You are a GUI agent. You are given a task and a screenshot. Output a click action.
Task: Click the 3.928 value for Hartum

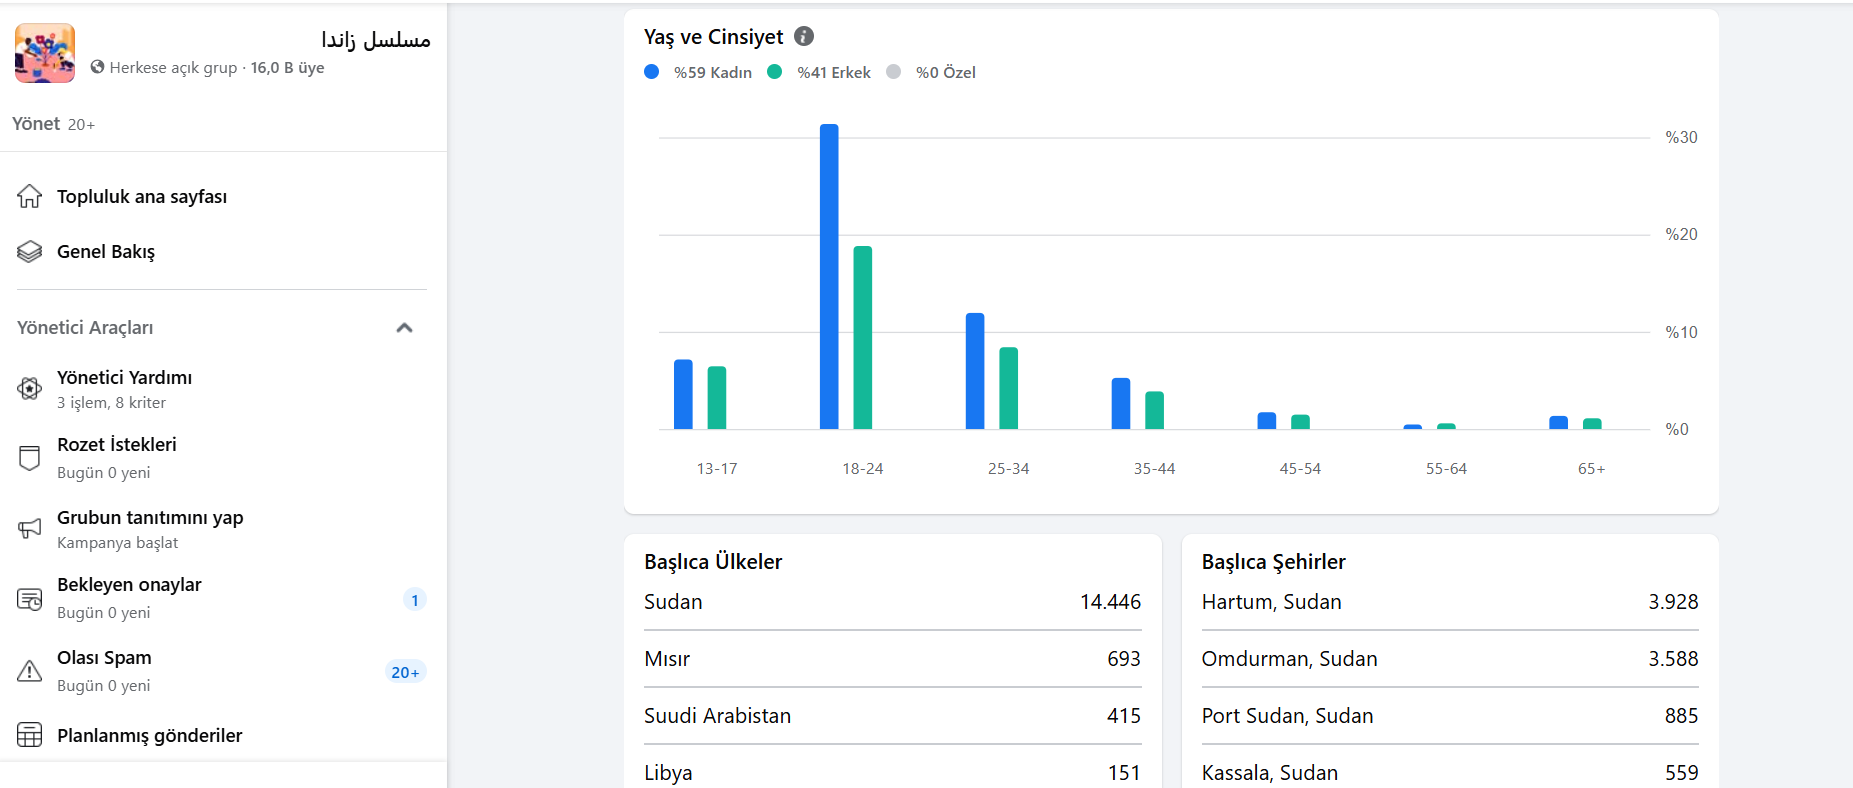pos(1673,602)
